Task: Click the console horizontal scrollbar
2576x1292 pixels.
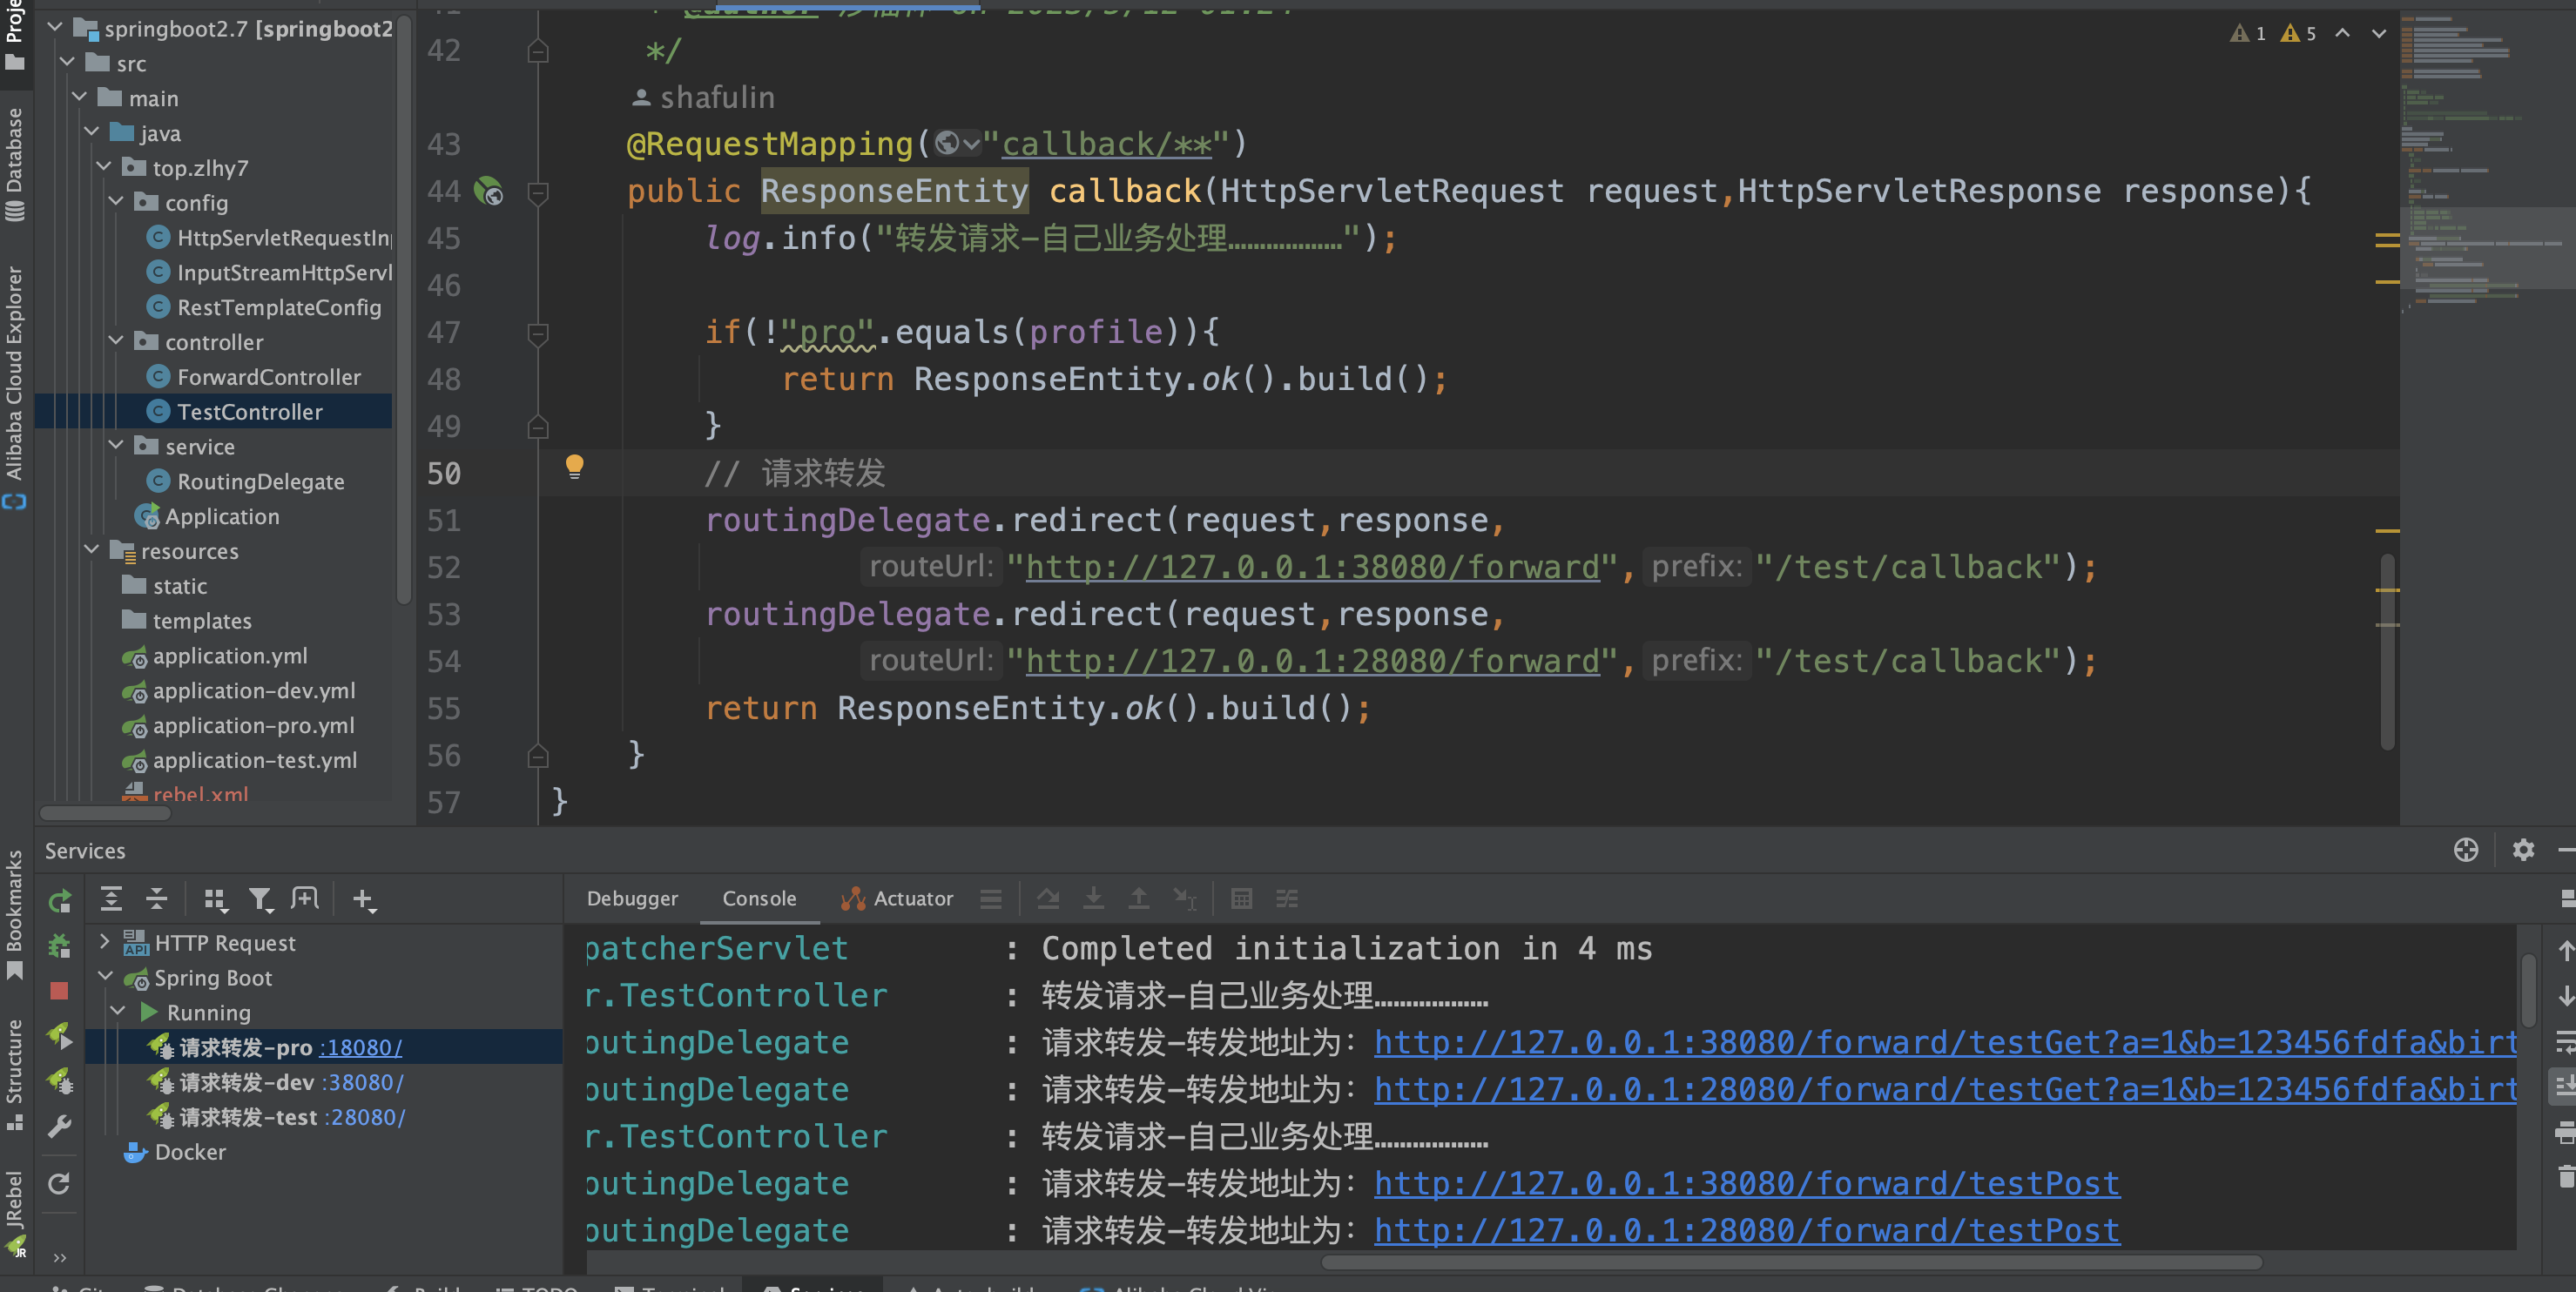Action: click(x=1792, y=1262)
